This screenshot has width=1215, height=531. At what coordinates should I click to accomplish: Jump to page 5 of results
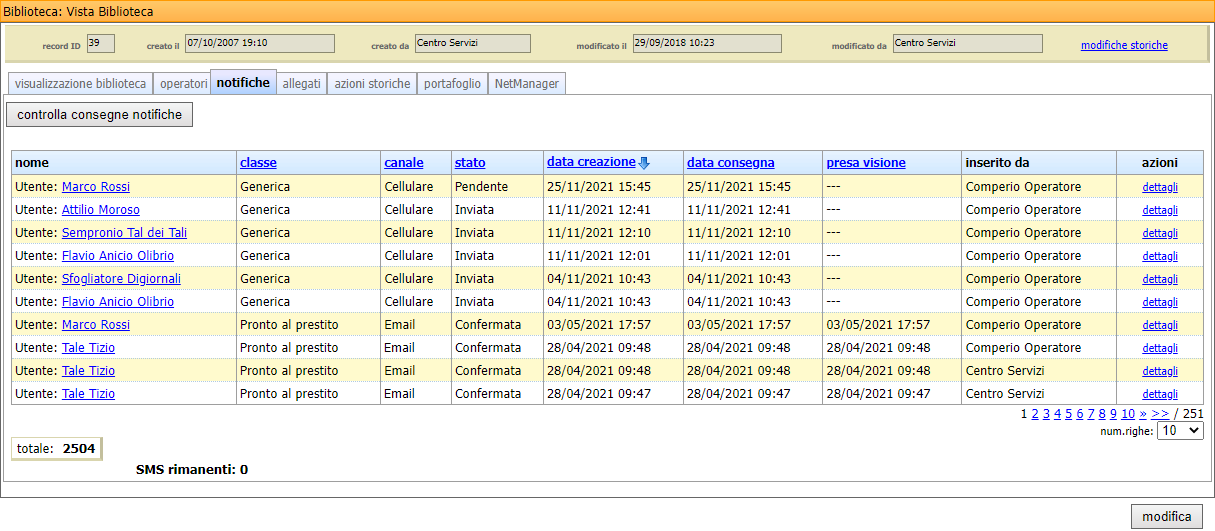1068,414
